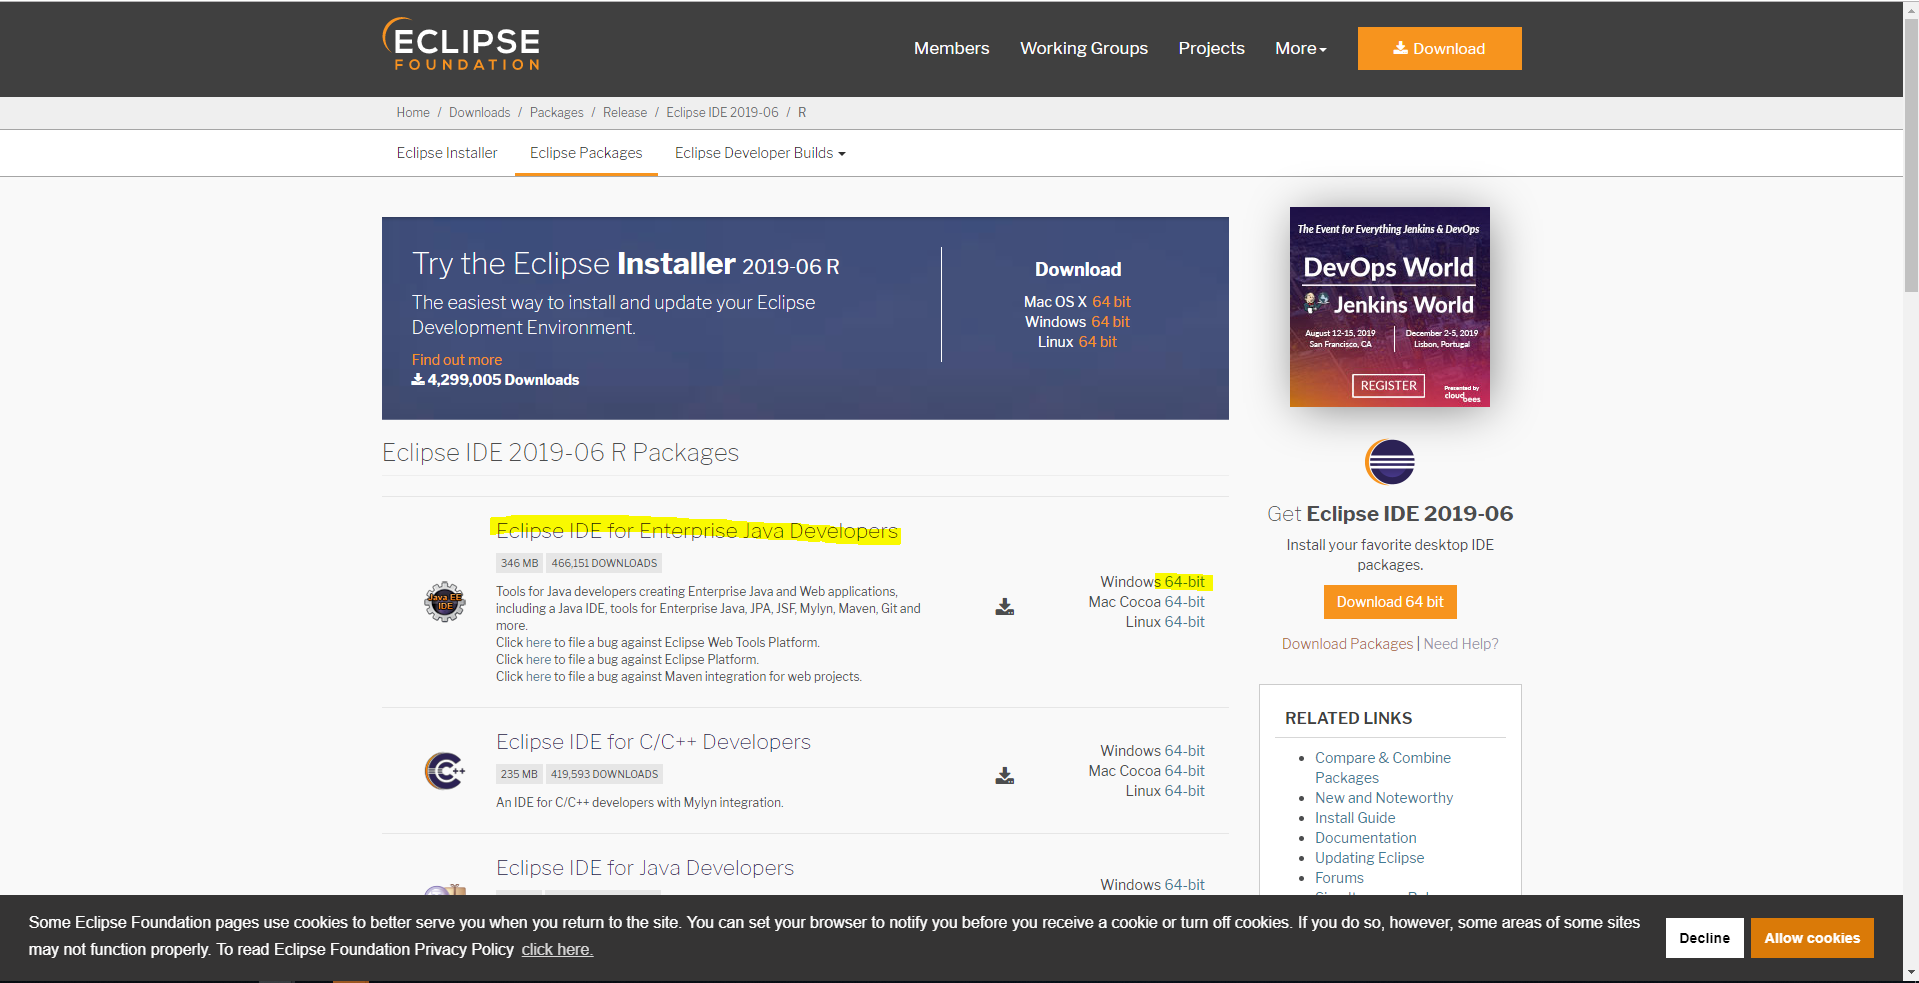This screenshot has height=983, width=1919.
Task: Open the Members menu item
Action: tap(951, 48)
